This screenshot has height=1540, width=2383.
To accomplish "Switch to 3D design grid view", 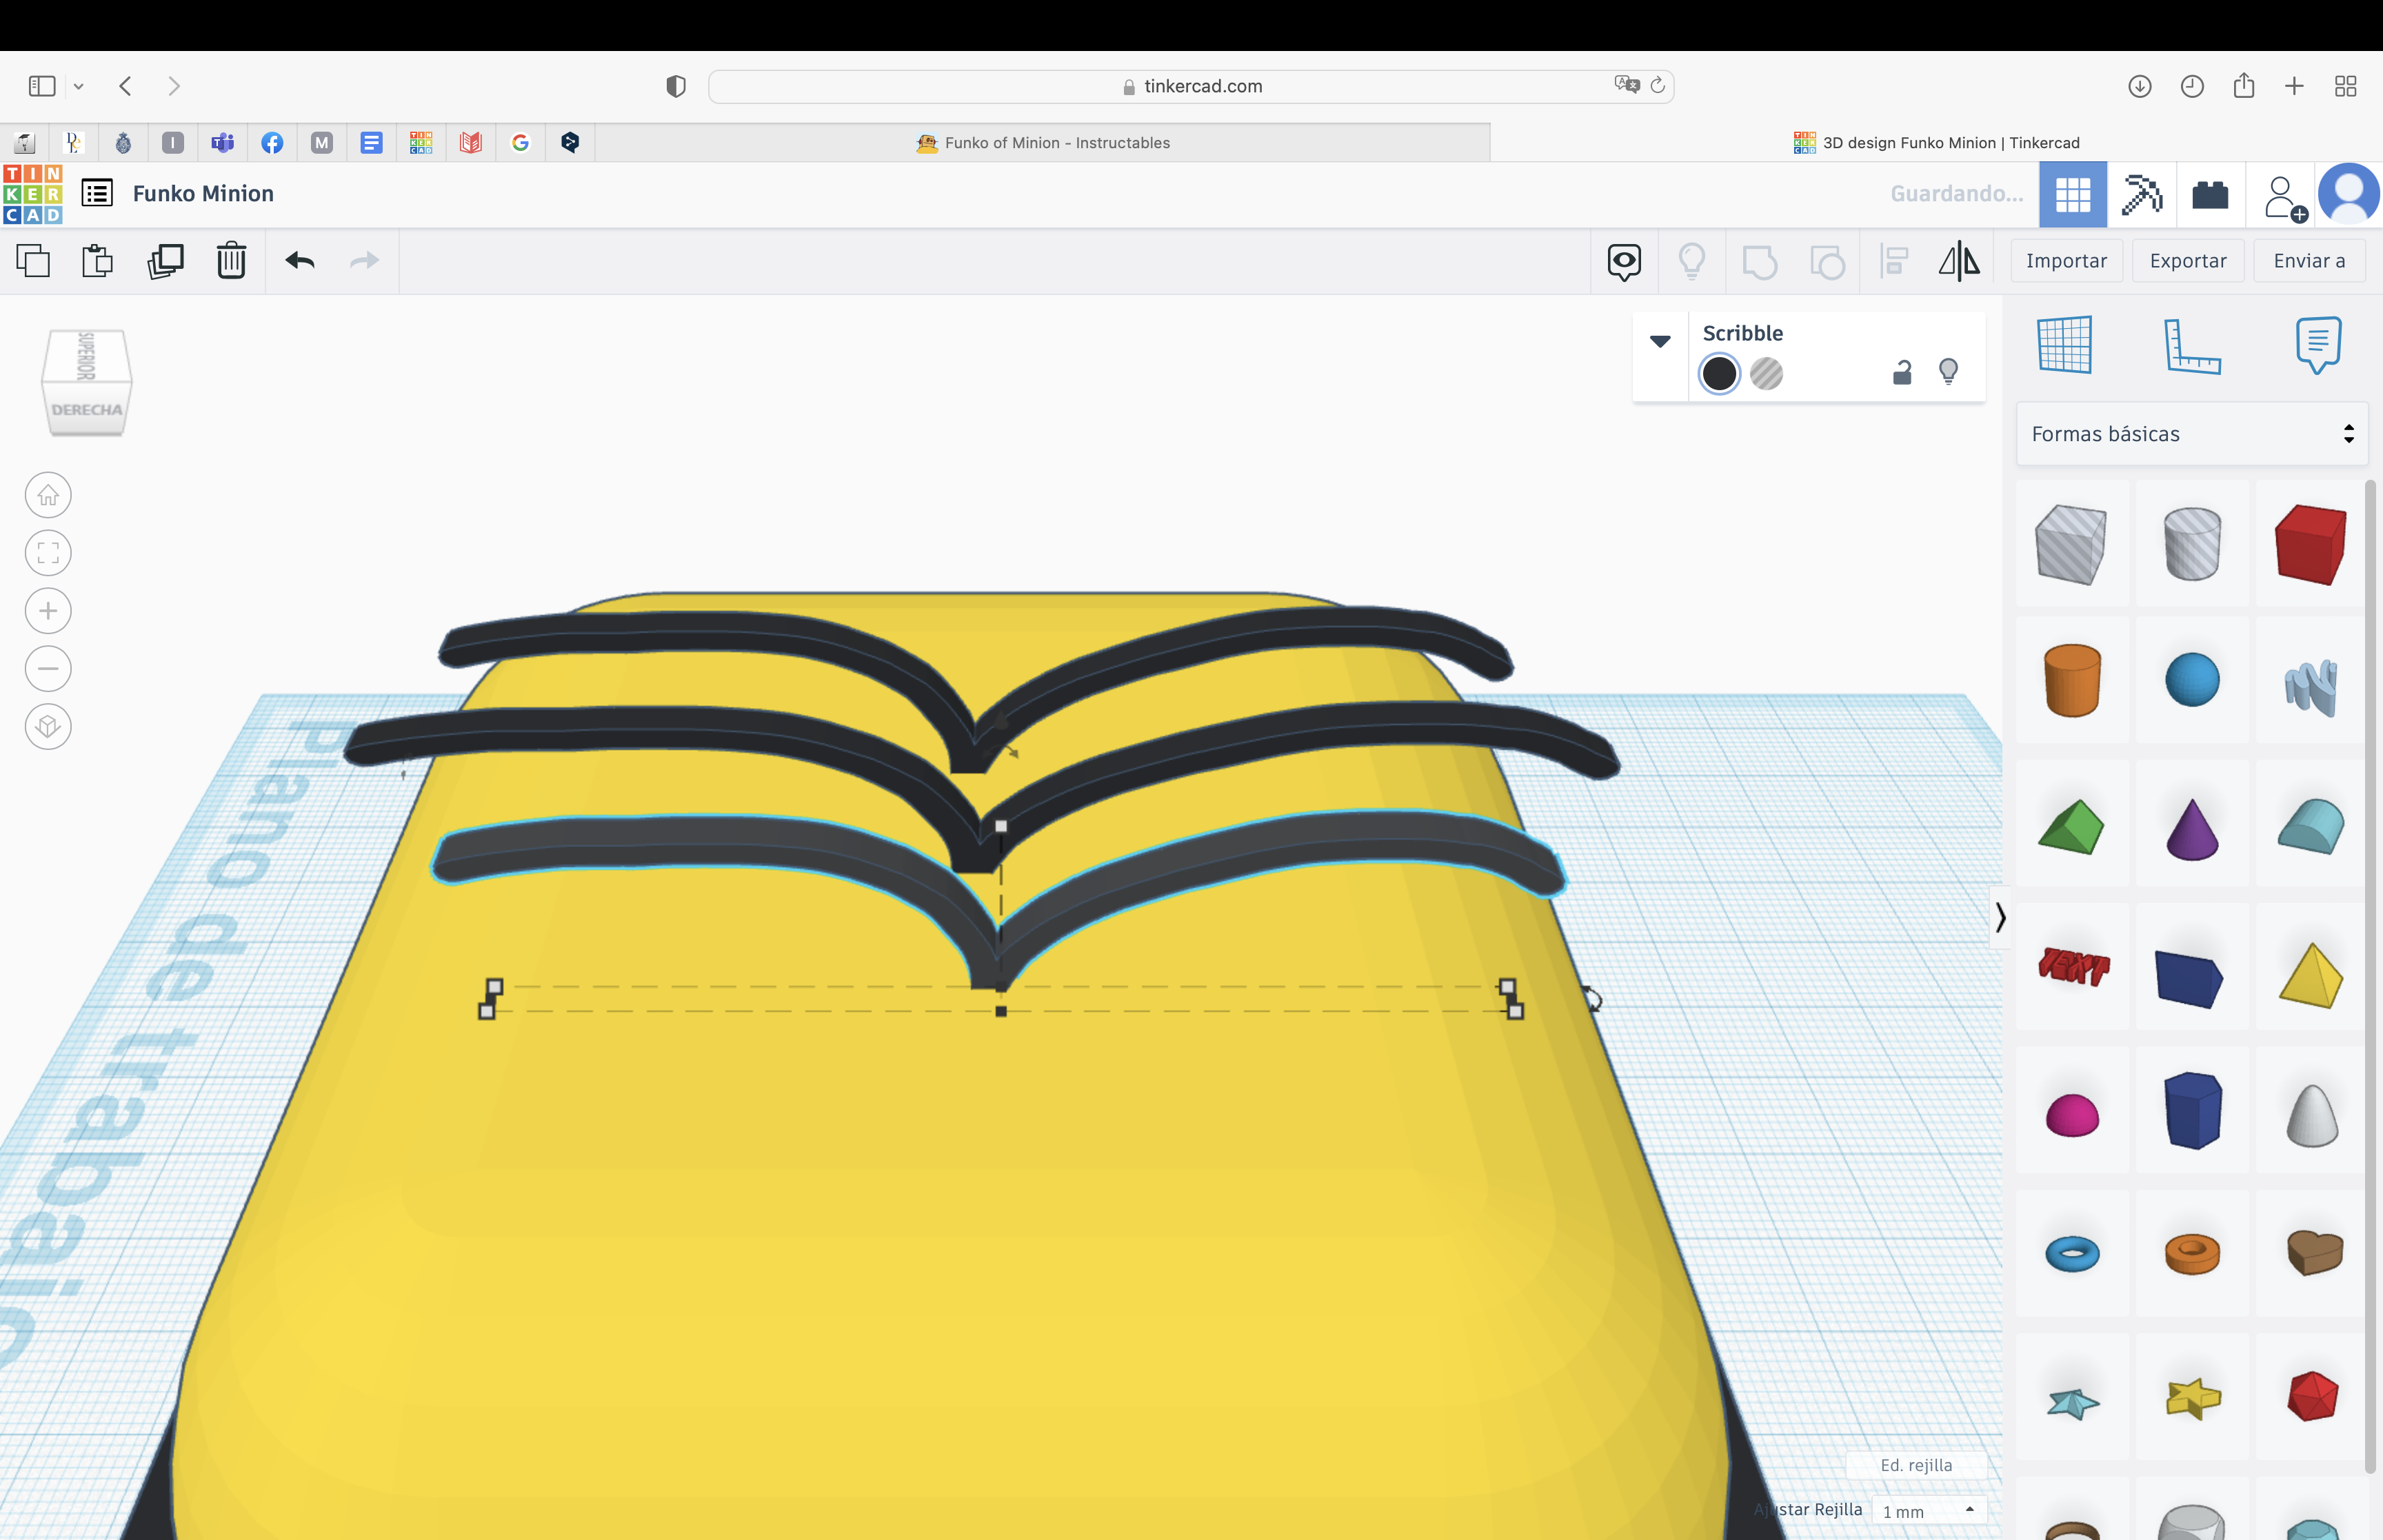I will click(2073, 194).
